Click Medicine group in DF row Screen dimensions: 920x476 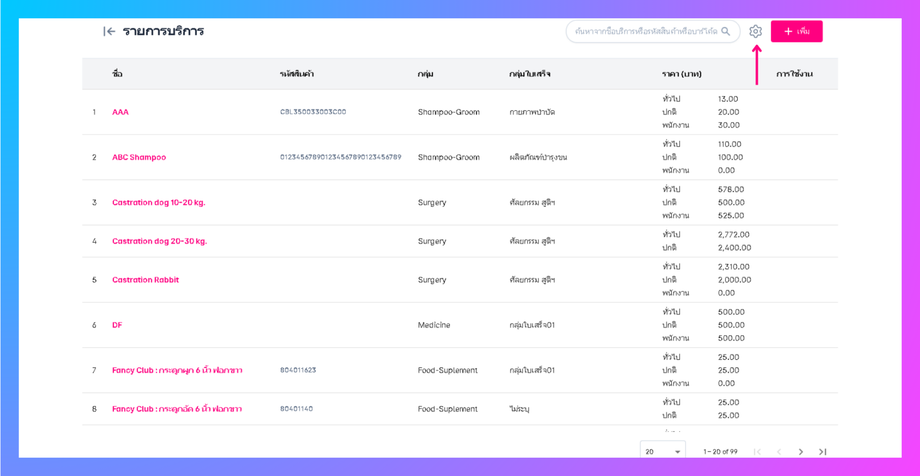point(434,325)
